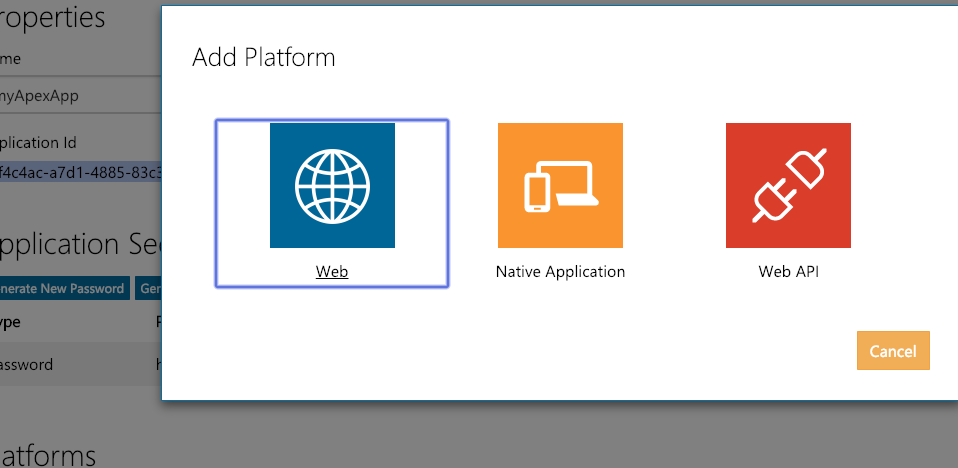Viewport: 958px width, 468px height.
Task: Click the Native Application text label
Action: pyautogui.click(x=560, y=271)
